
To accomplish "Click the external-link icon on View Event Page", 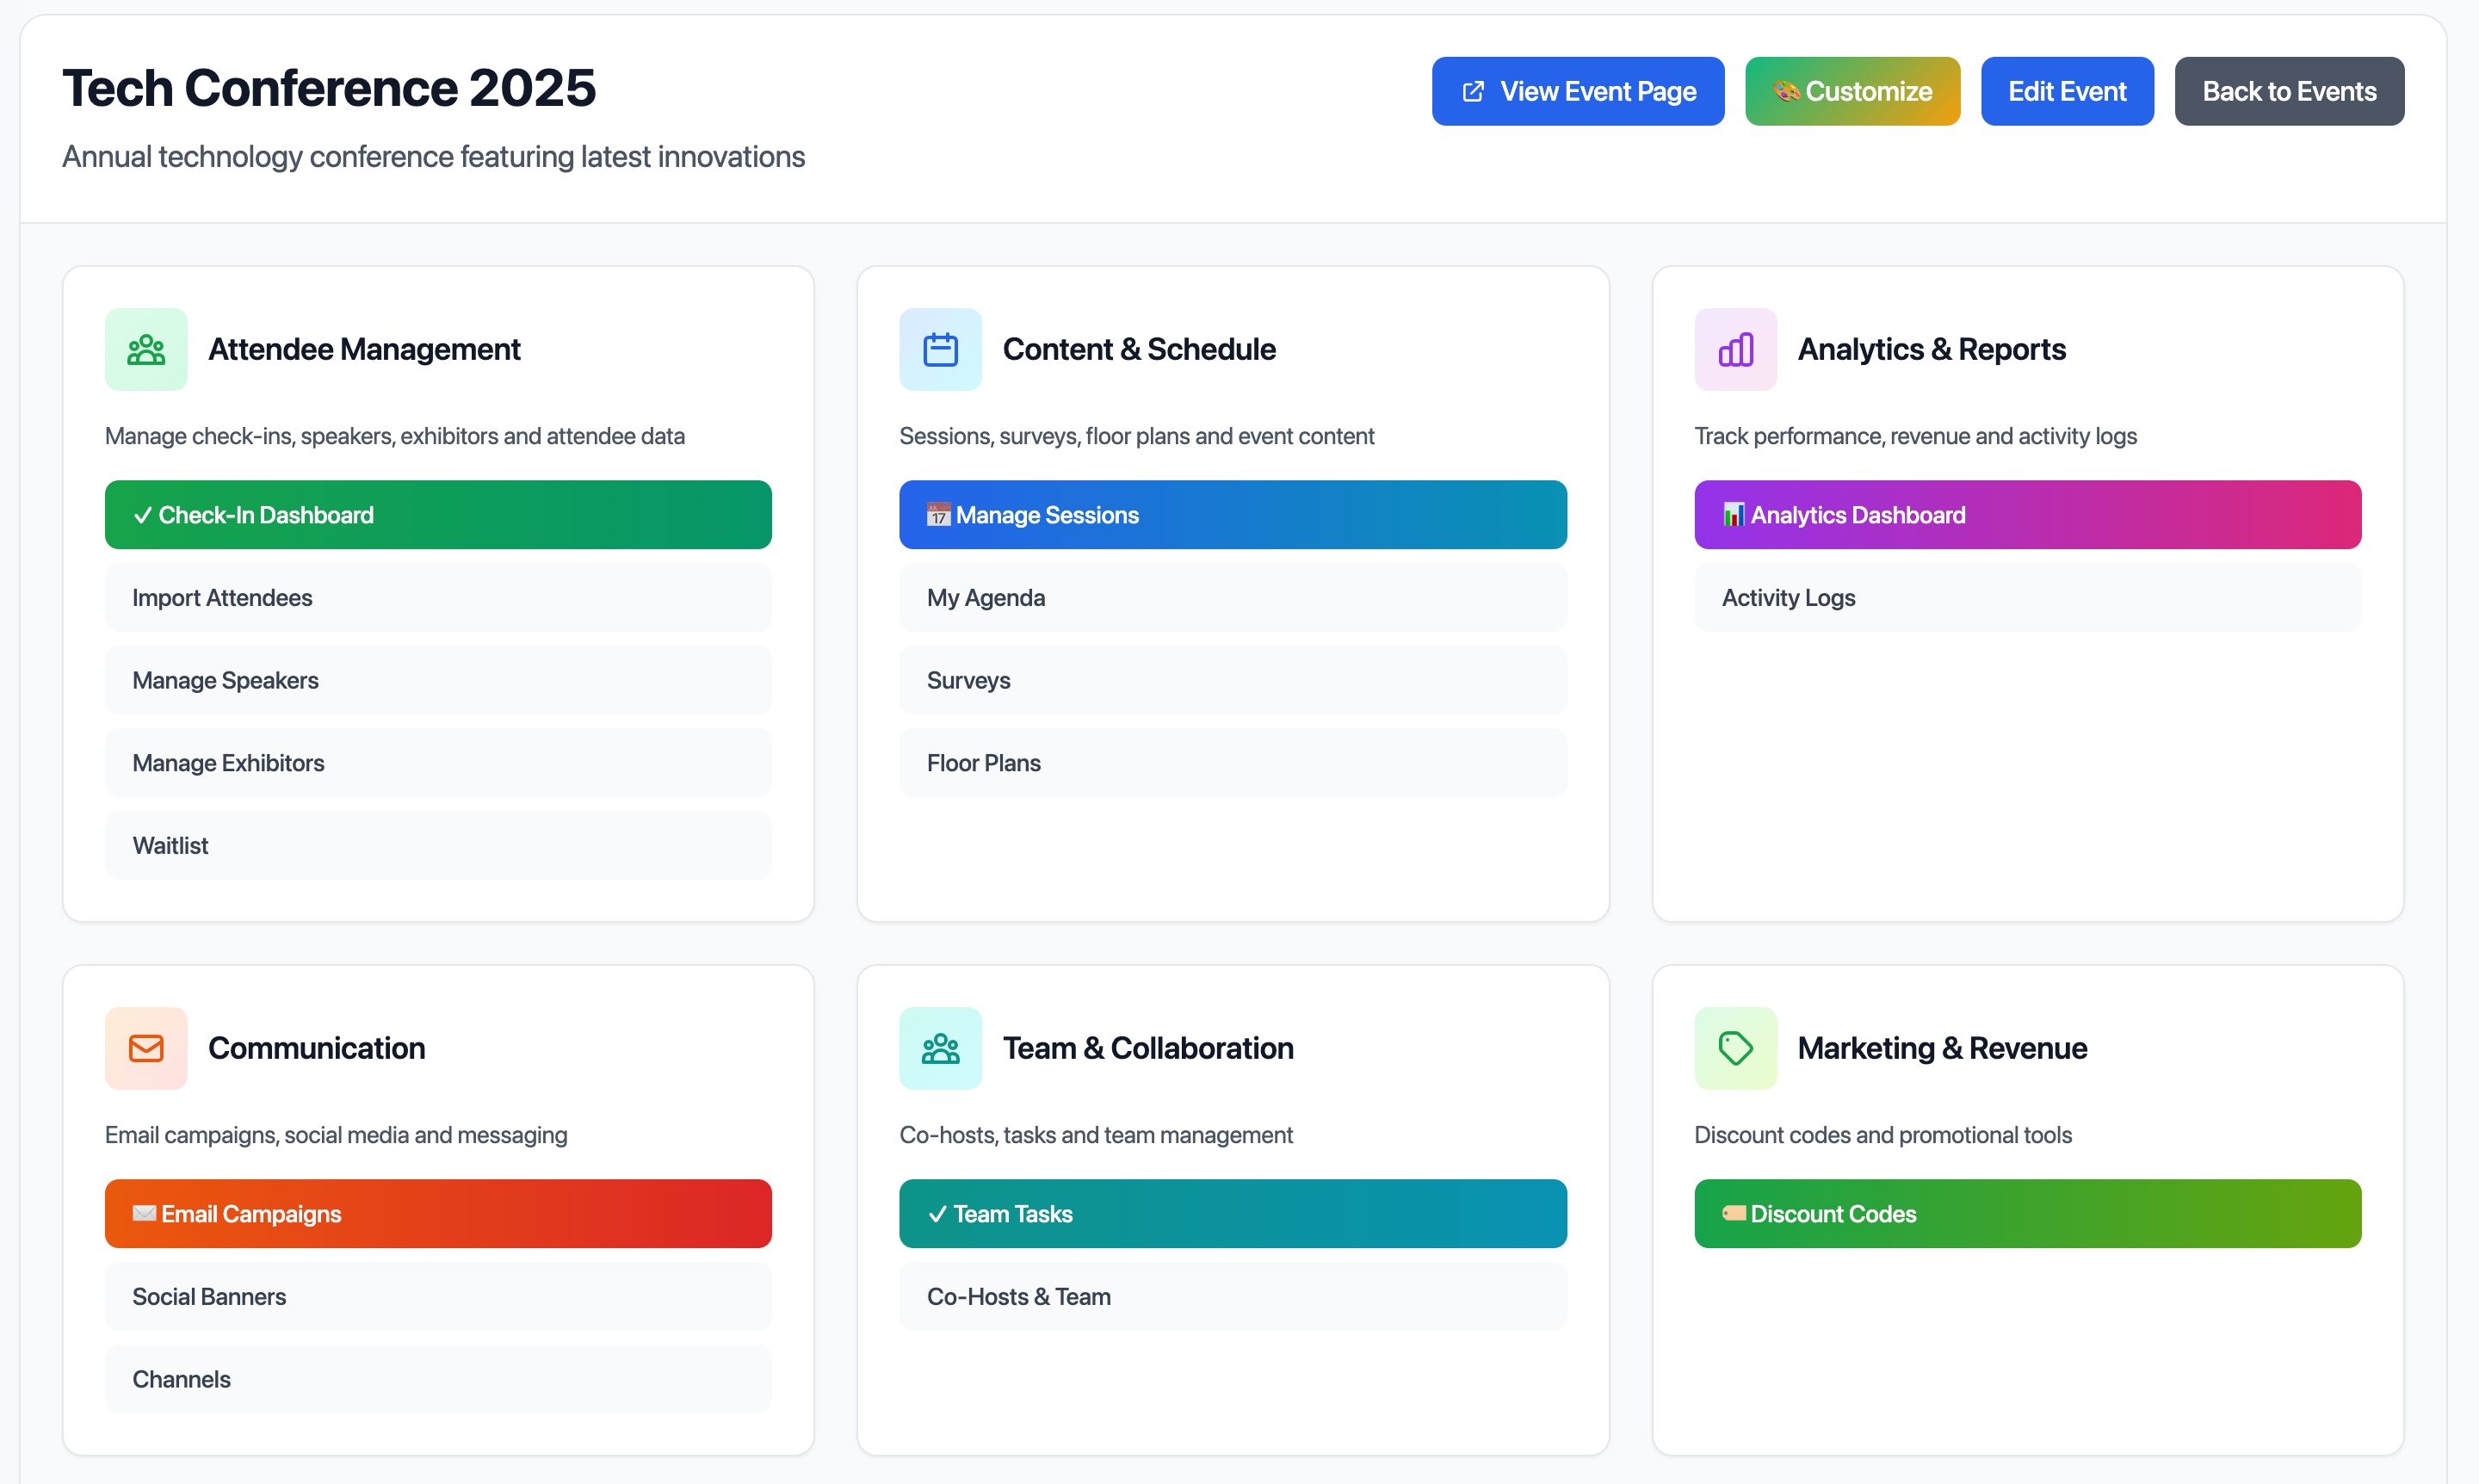I will pos(1472,91).
